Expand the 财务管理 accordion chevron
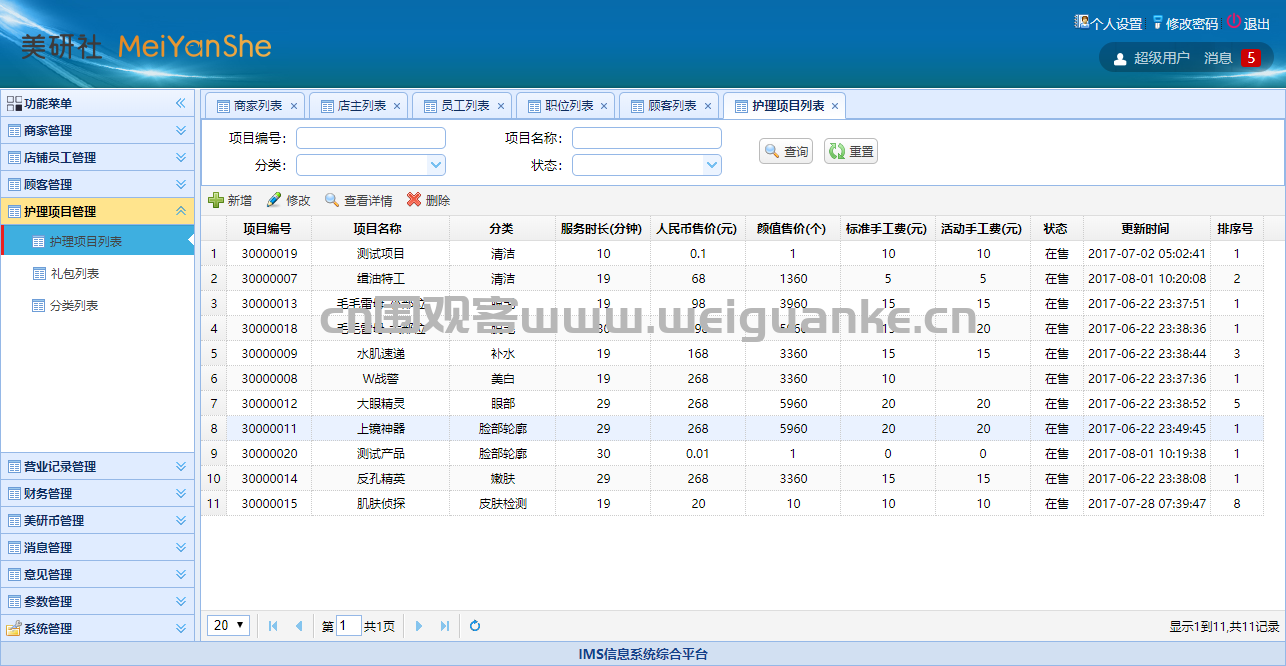 tap(181, 493)
